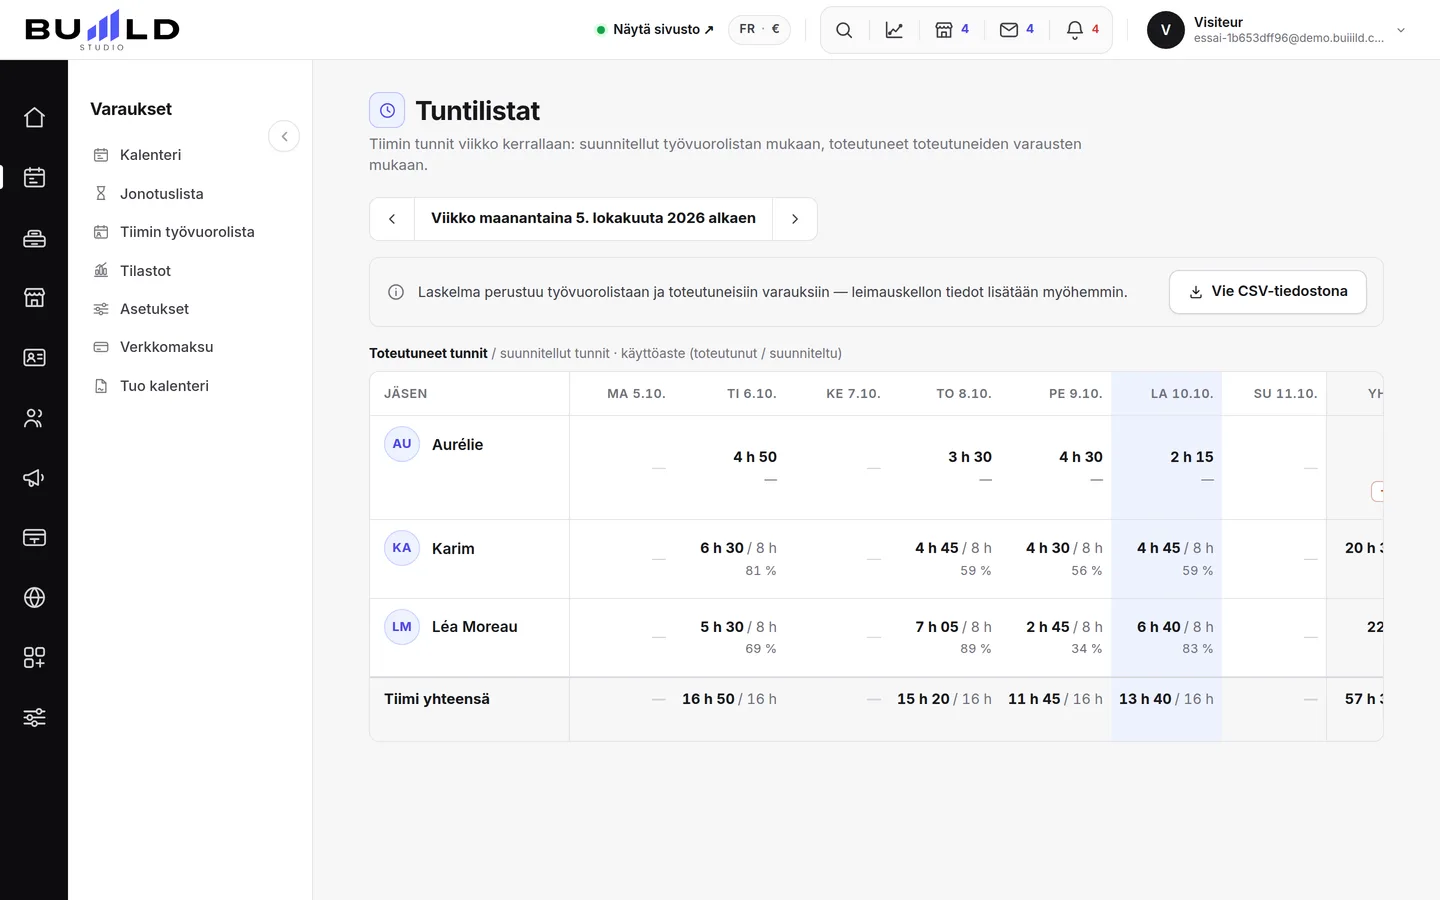Click the info icon in the notice banner
The height and width of the screenshot is (900, 1440).
396,292
